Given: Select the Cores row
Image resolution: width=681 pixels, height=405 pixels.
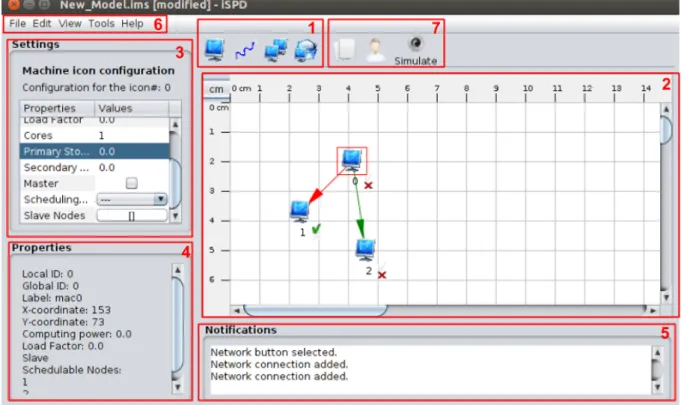Looking at the screenshot, I should click(94, 135).
